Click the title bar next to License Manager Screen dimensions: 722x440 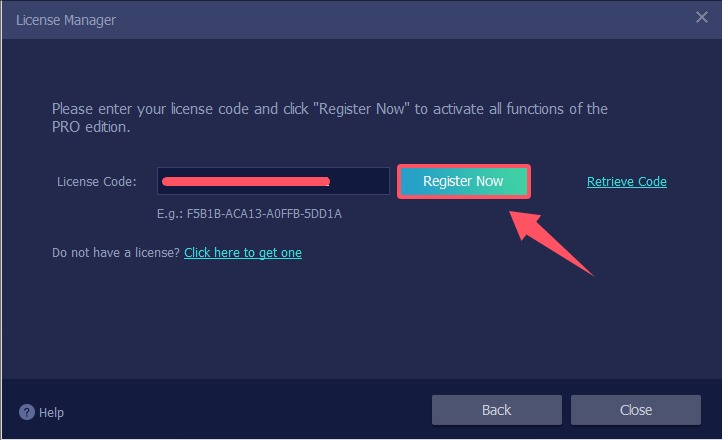[x=401, y=20]
